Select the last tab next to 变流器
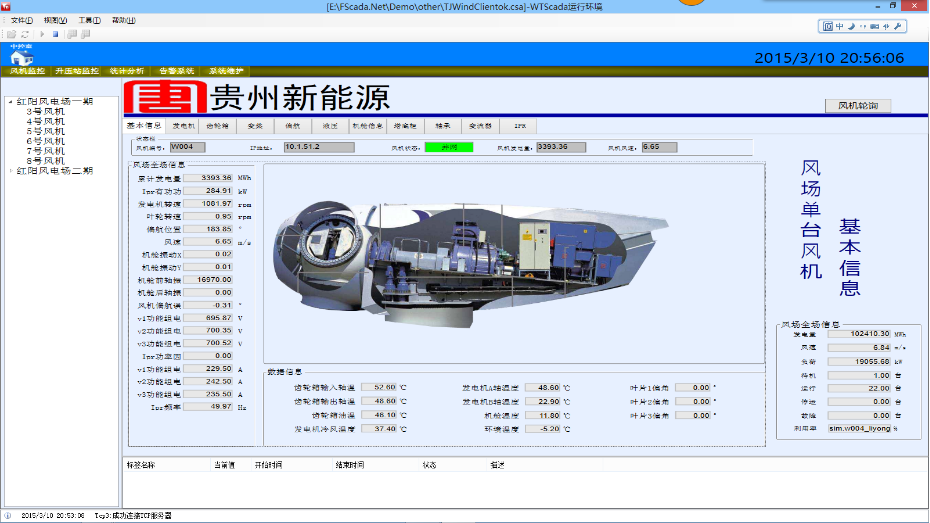 click(x=520, y=126)
